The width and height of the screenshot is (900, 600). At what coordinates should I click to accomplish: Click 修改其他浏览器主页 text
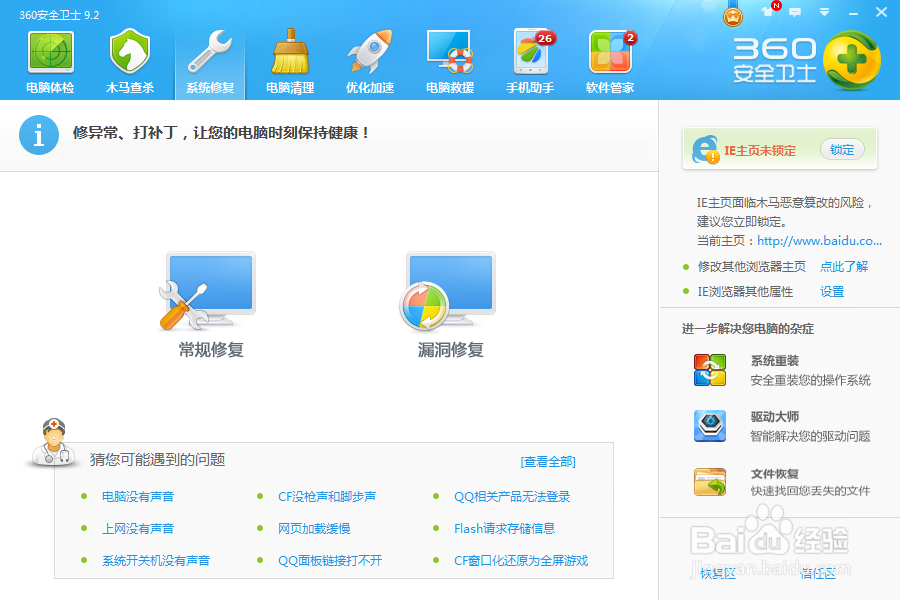click(x=752, y=266)
